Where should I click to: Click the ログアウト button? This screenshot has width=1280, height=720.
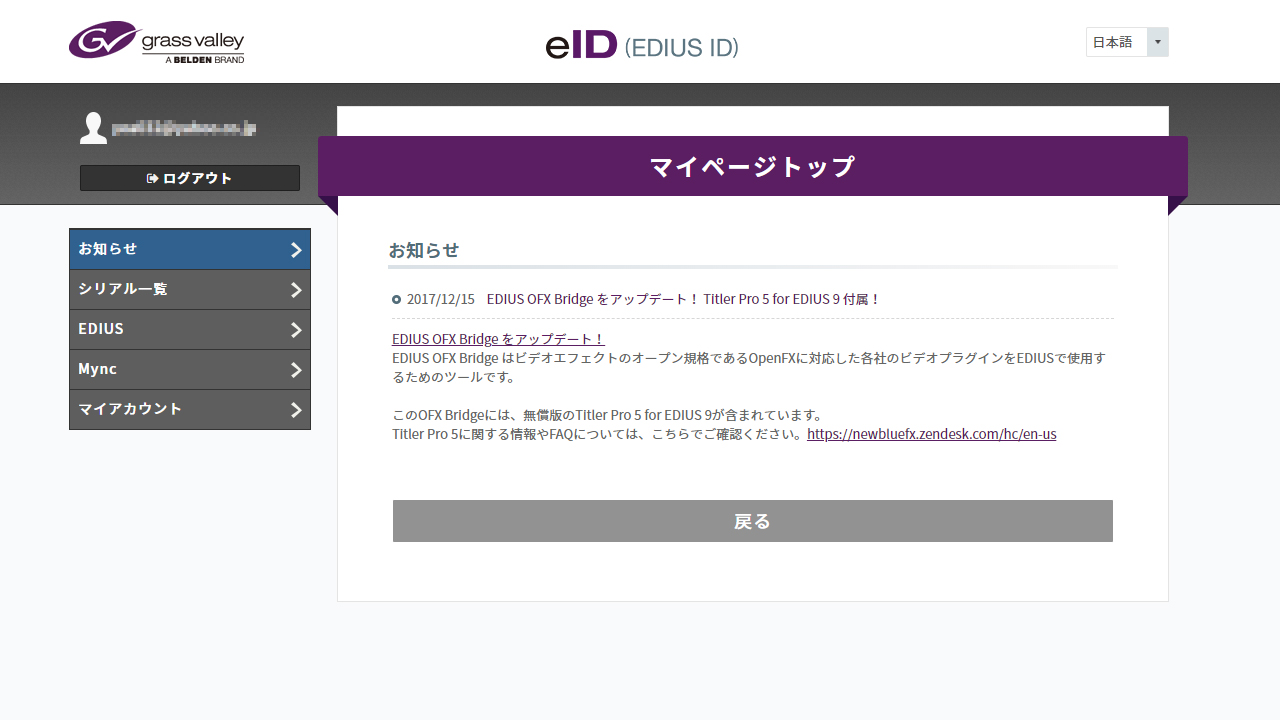pos(190,178)
